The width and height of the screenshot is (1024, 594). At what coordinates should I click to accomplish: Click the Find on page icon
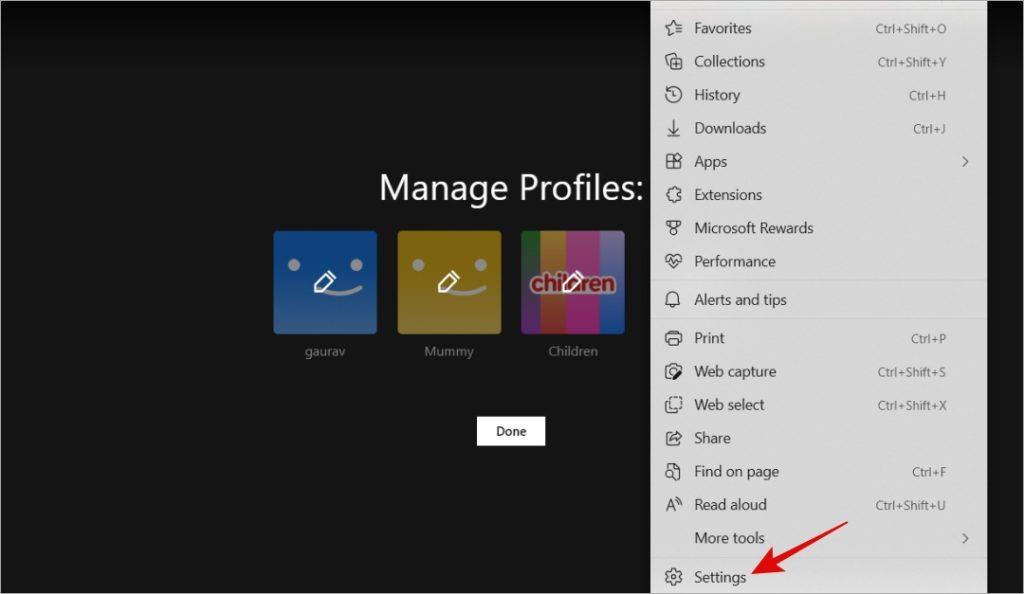tap(673, 471)
